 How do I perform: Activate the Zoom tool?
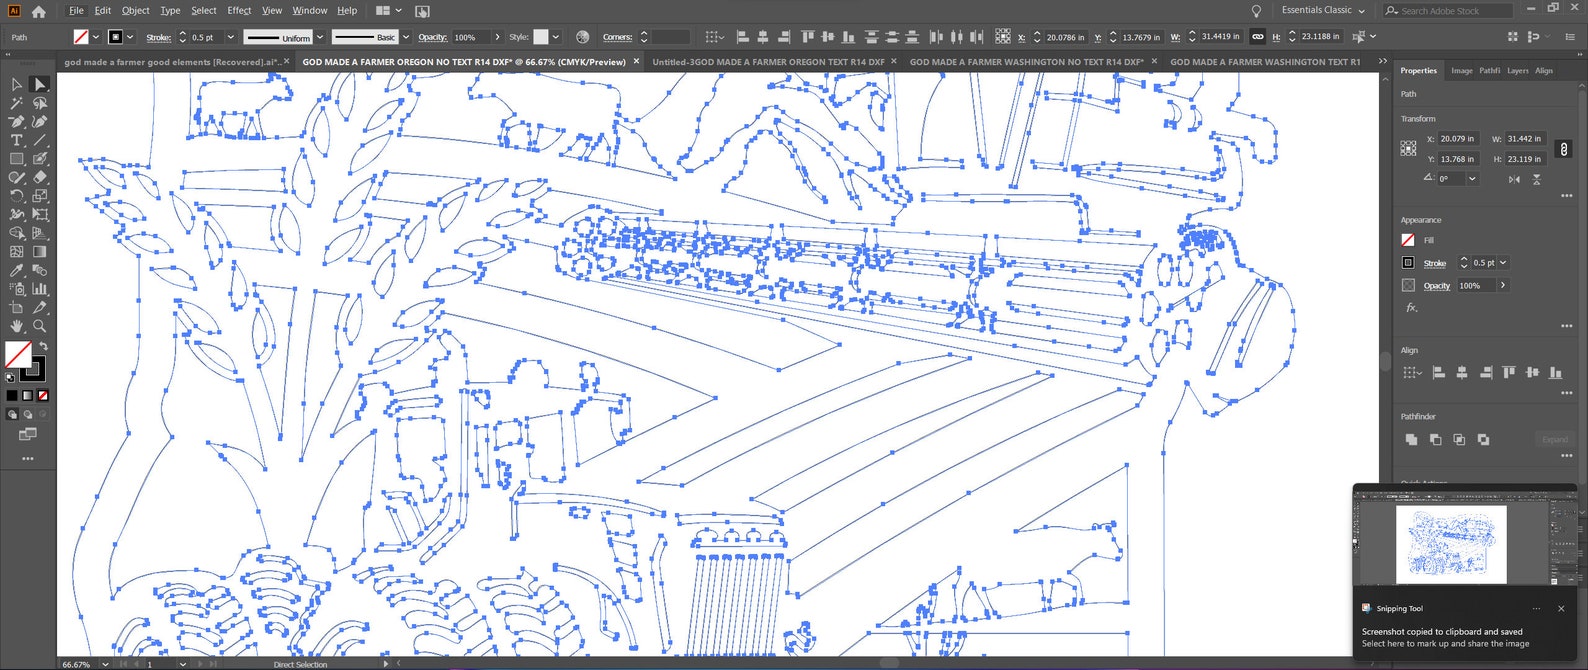pyautogui.click(x=39, y=326)
